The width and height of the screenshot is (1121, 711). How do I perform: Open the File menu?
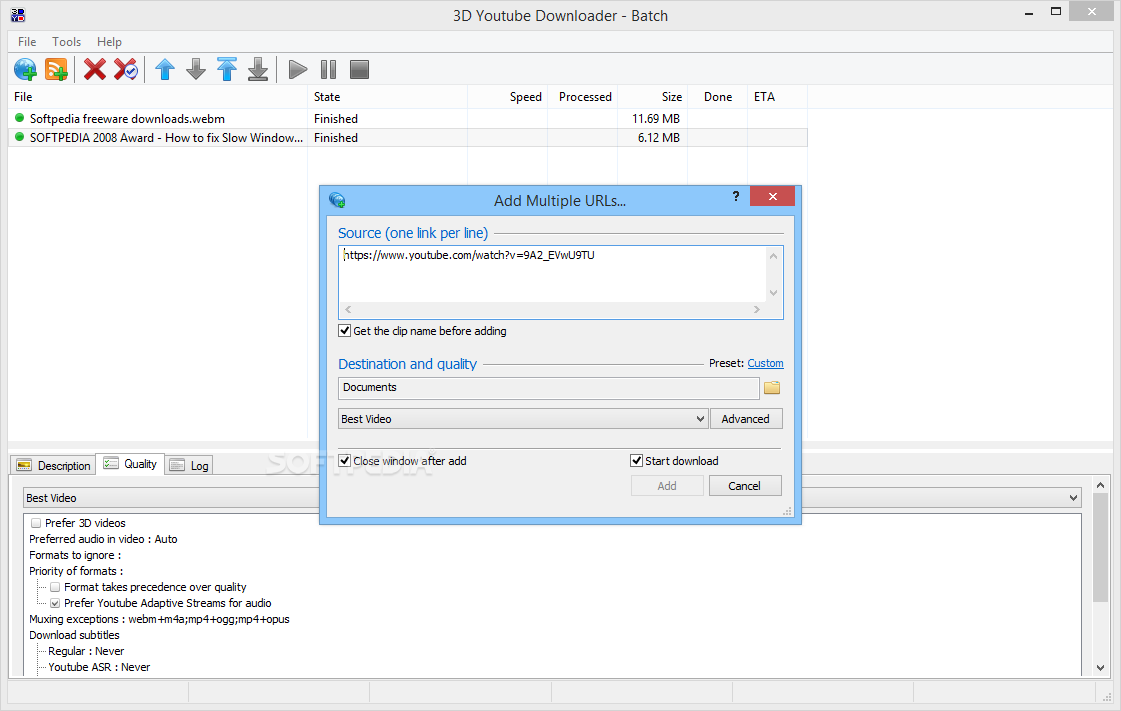coord(27,41)
